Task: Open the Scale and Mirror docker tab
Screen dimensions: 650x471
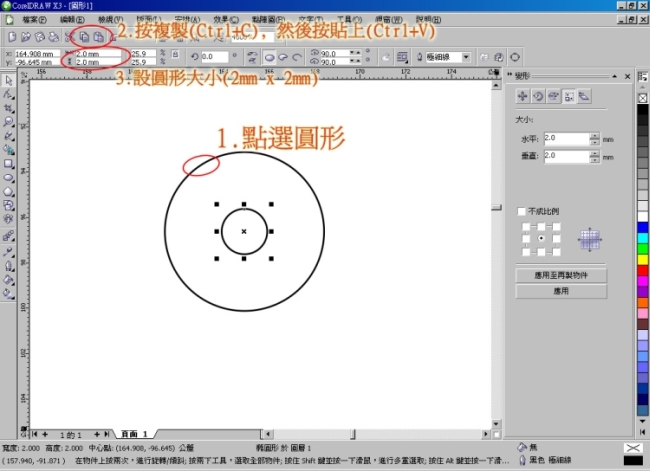Action: [553, 96]
